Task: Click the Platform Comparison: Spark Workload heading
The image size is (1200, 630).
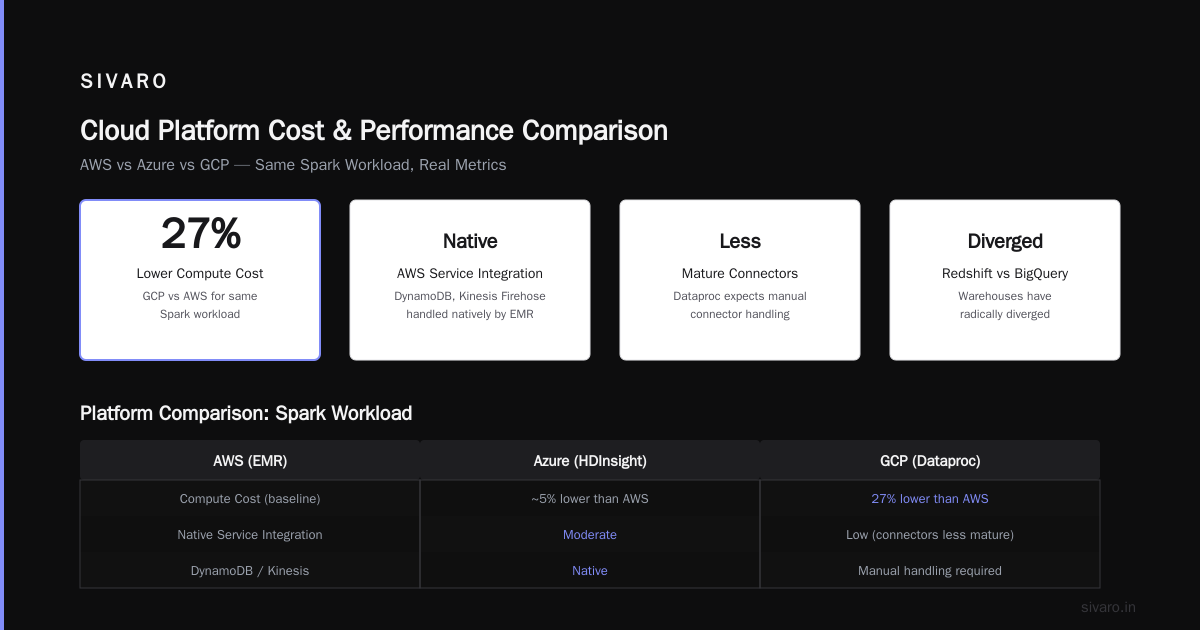Action: click(246, 413)
